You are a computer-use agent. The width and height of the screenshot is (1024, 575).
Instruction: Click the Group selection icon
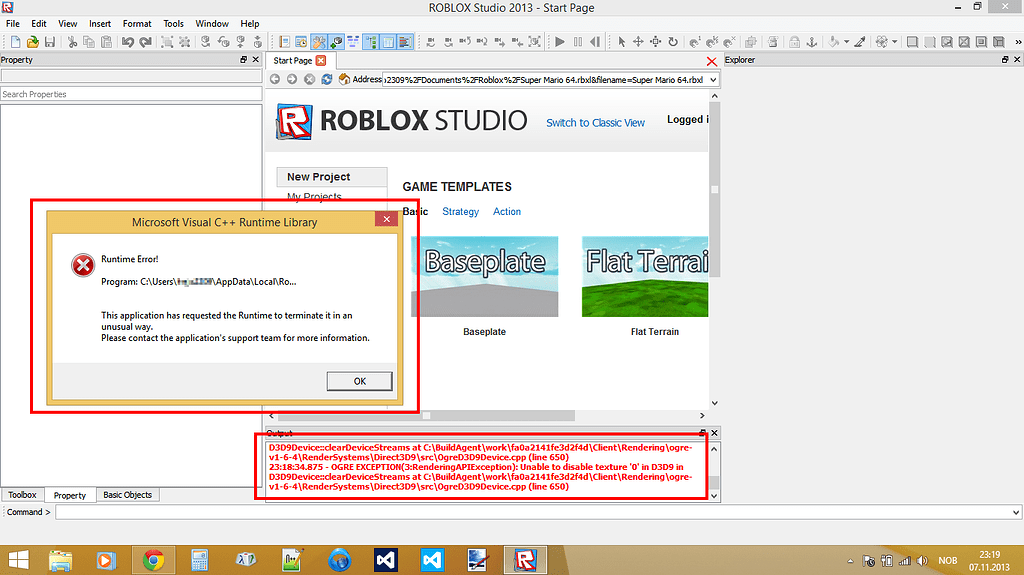[167, 42]
